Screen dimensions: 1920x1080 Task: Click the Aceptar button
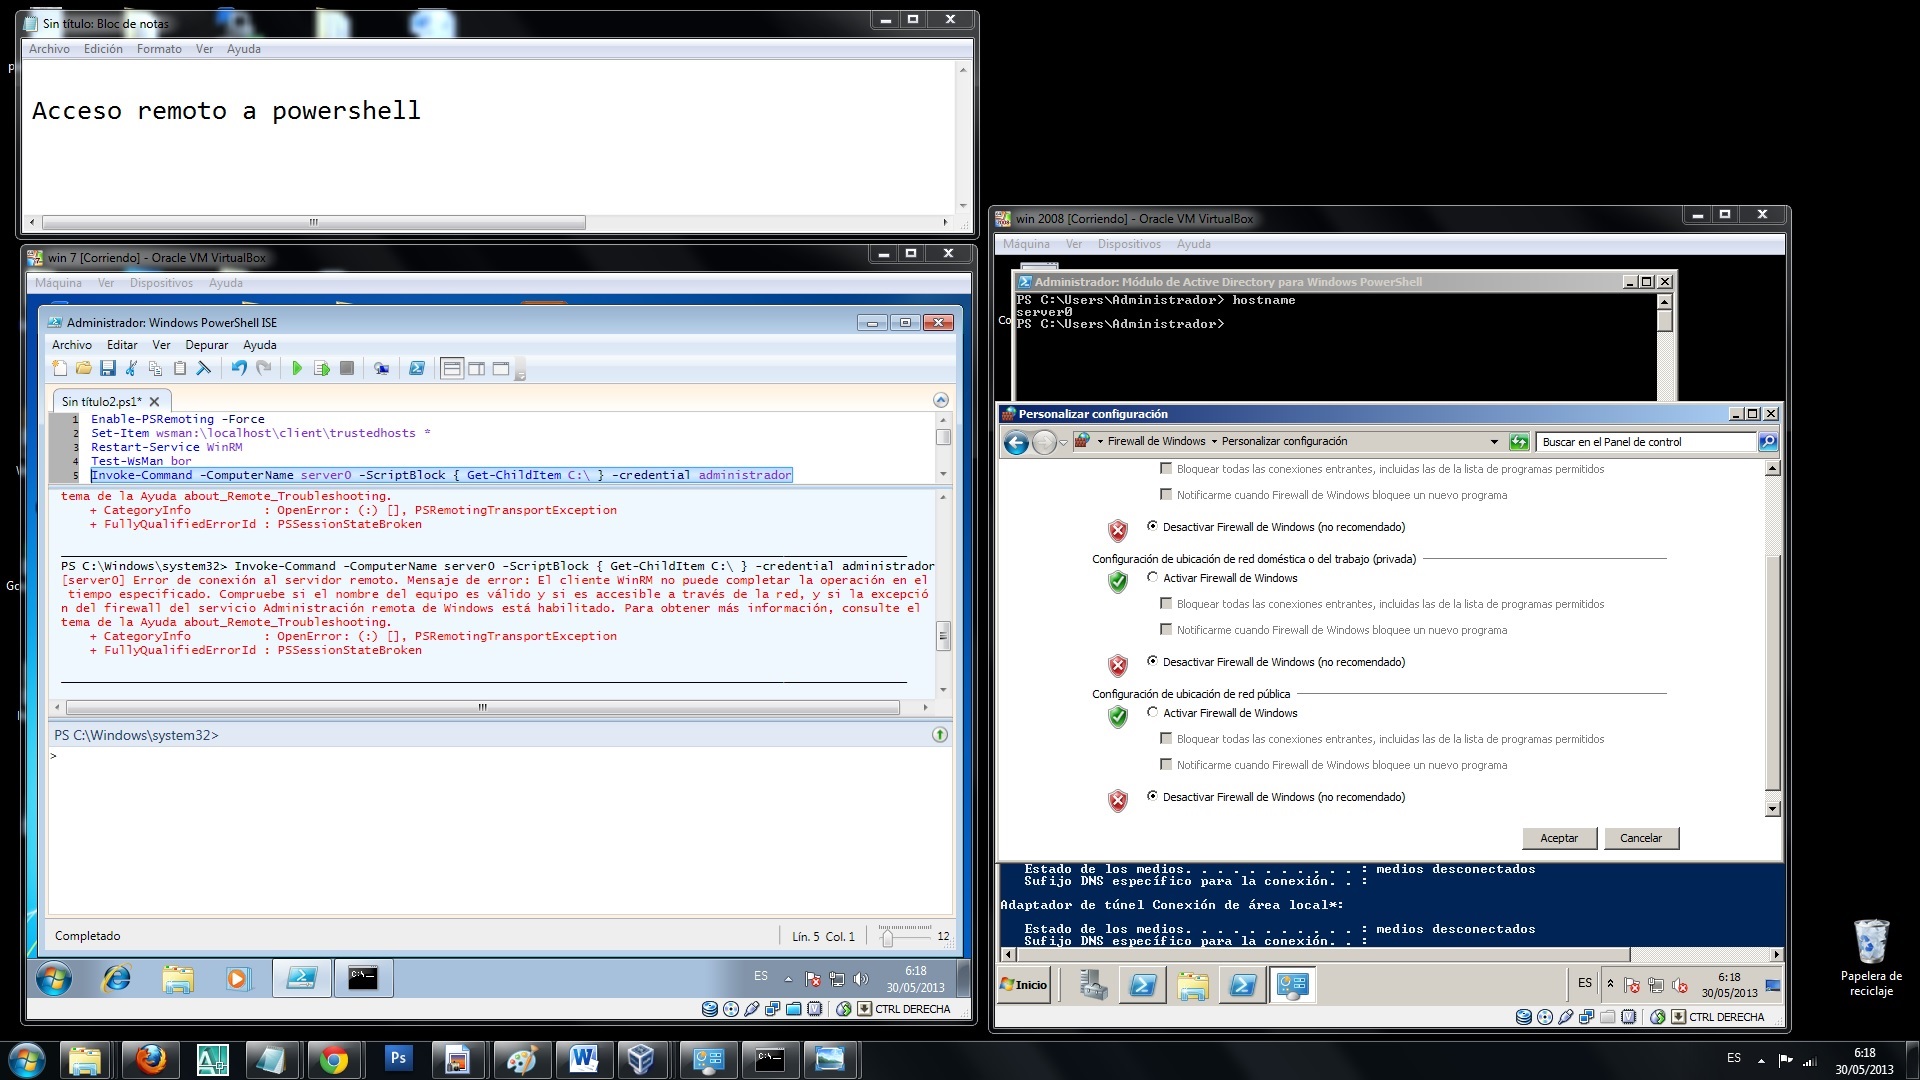[1558, 838]
